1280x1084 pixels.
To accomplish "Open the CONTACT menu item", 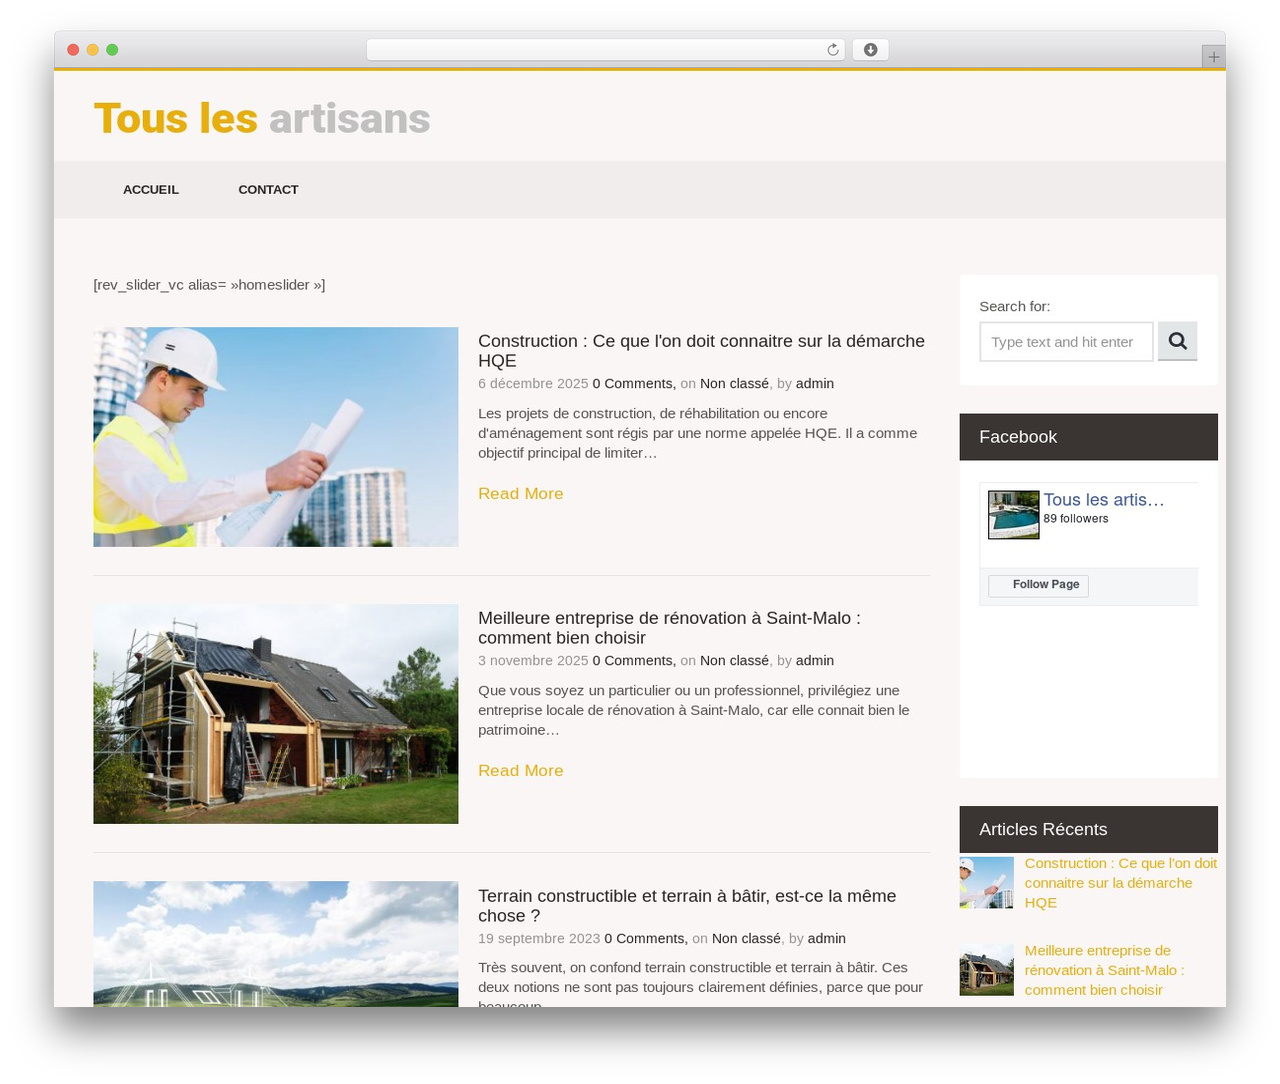I will 268,190.
